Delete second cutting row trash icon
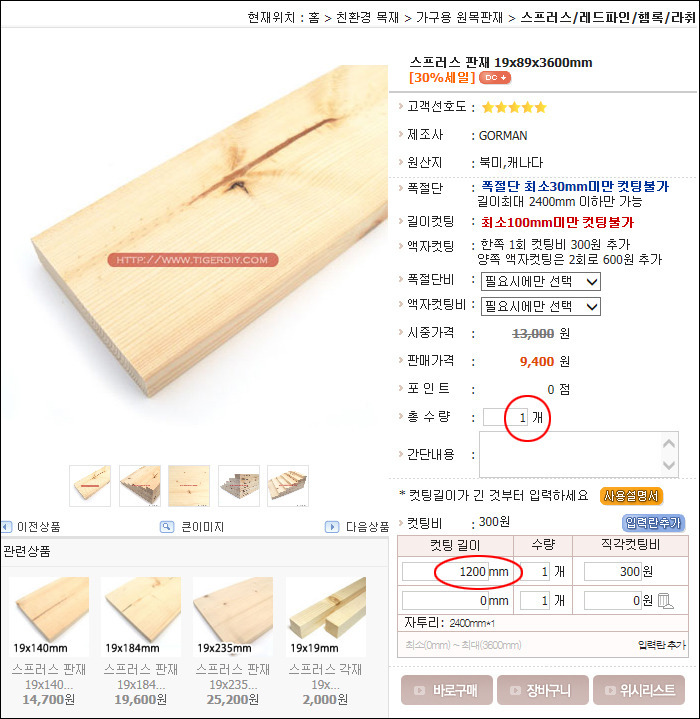 (665, 601)
